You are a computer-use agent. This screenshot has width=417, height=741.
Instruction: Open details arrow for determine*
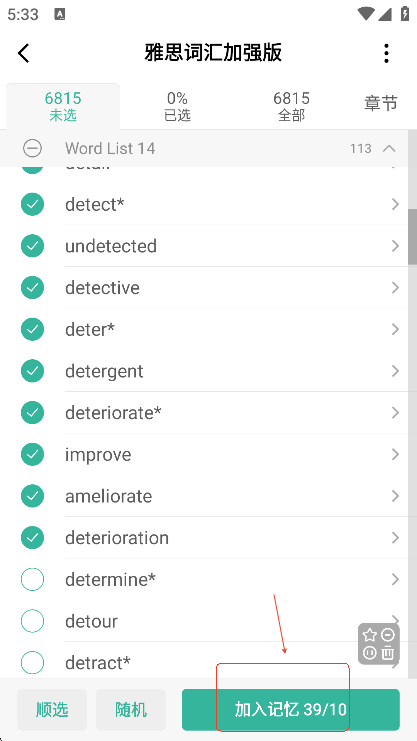tap(395, 579)
